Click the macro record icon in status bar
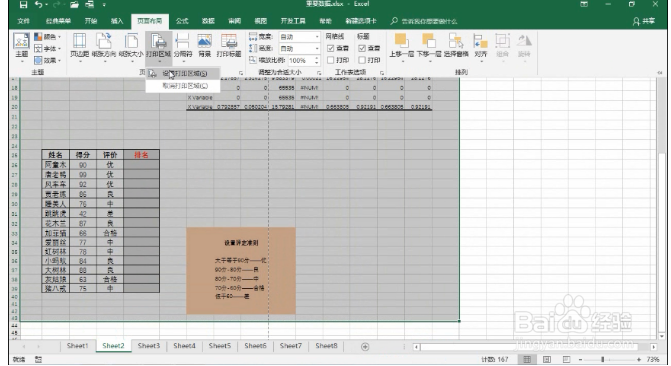The height and width of the screenshot is (366, 671). pos(38,360)
